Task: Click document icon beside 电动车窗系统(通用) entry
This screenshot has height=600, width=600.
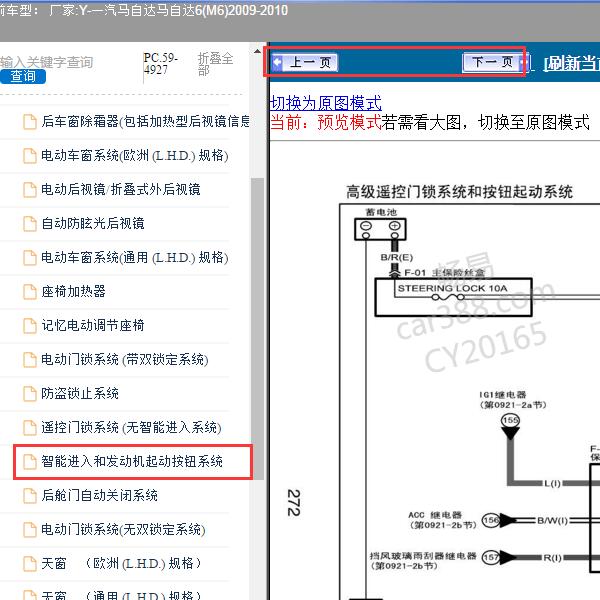Action: (29, 258)
